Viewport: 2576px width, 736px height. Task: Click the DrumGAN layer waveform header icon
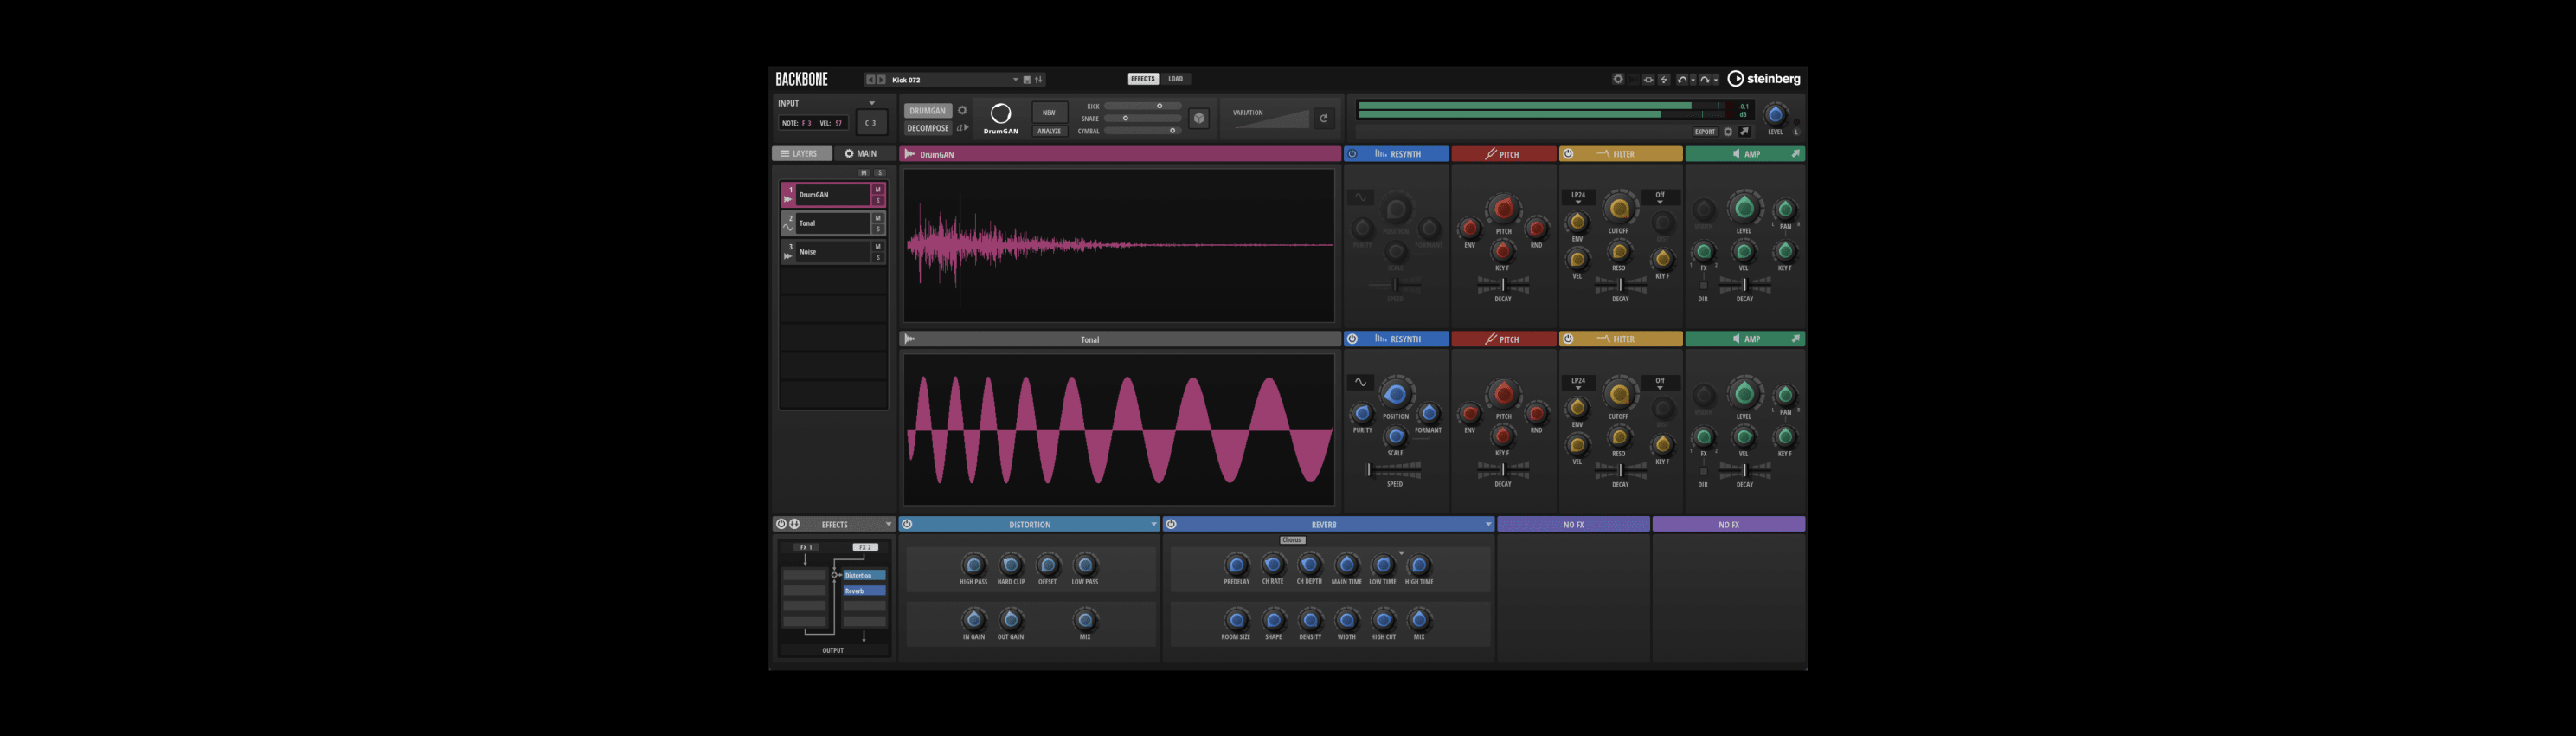pyautogui.click(x=910, y=154)
